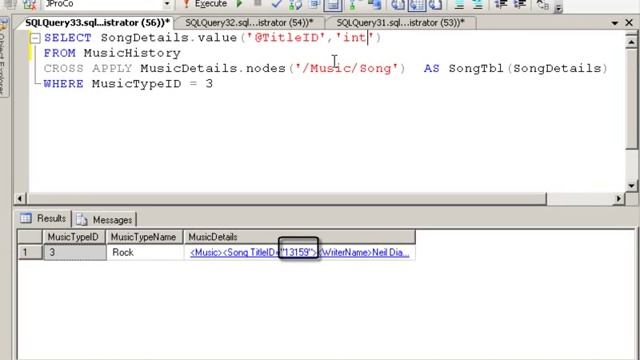
Task: Switch output to Results to Text
Action: (397, 5)
